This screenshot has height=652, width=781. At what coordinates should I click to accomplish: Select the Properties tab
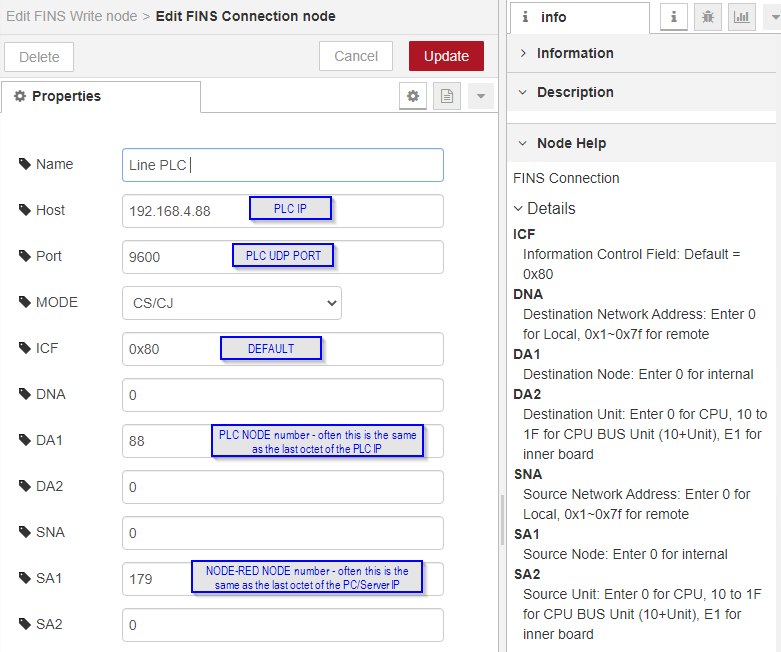pyautogui.click(x=101, y=97)
